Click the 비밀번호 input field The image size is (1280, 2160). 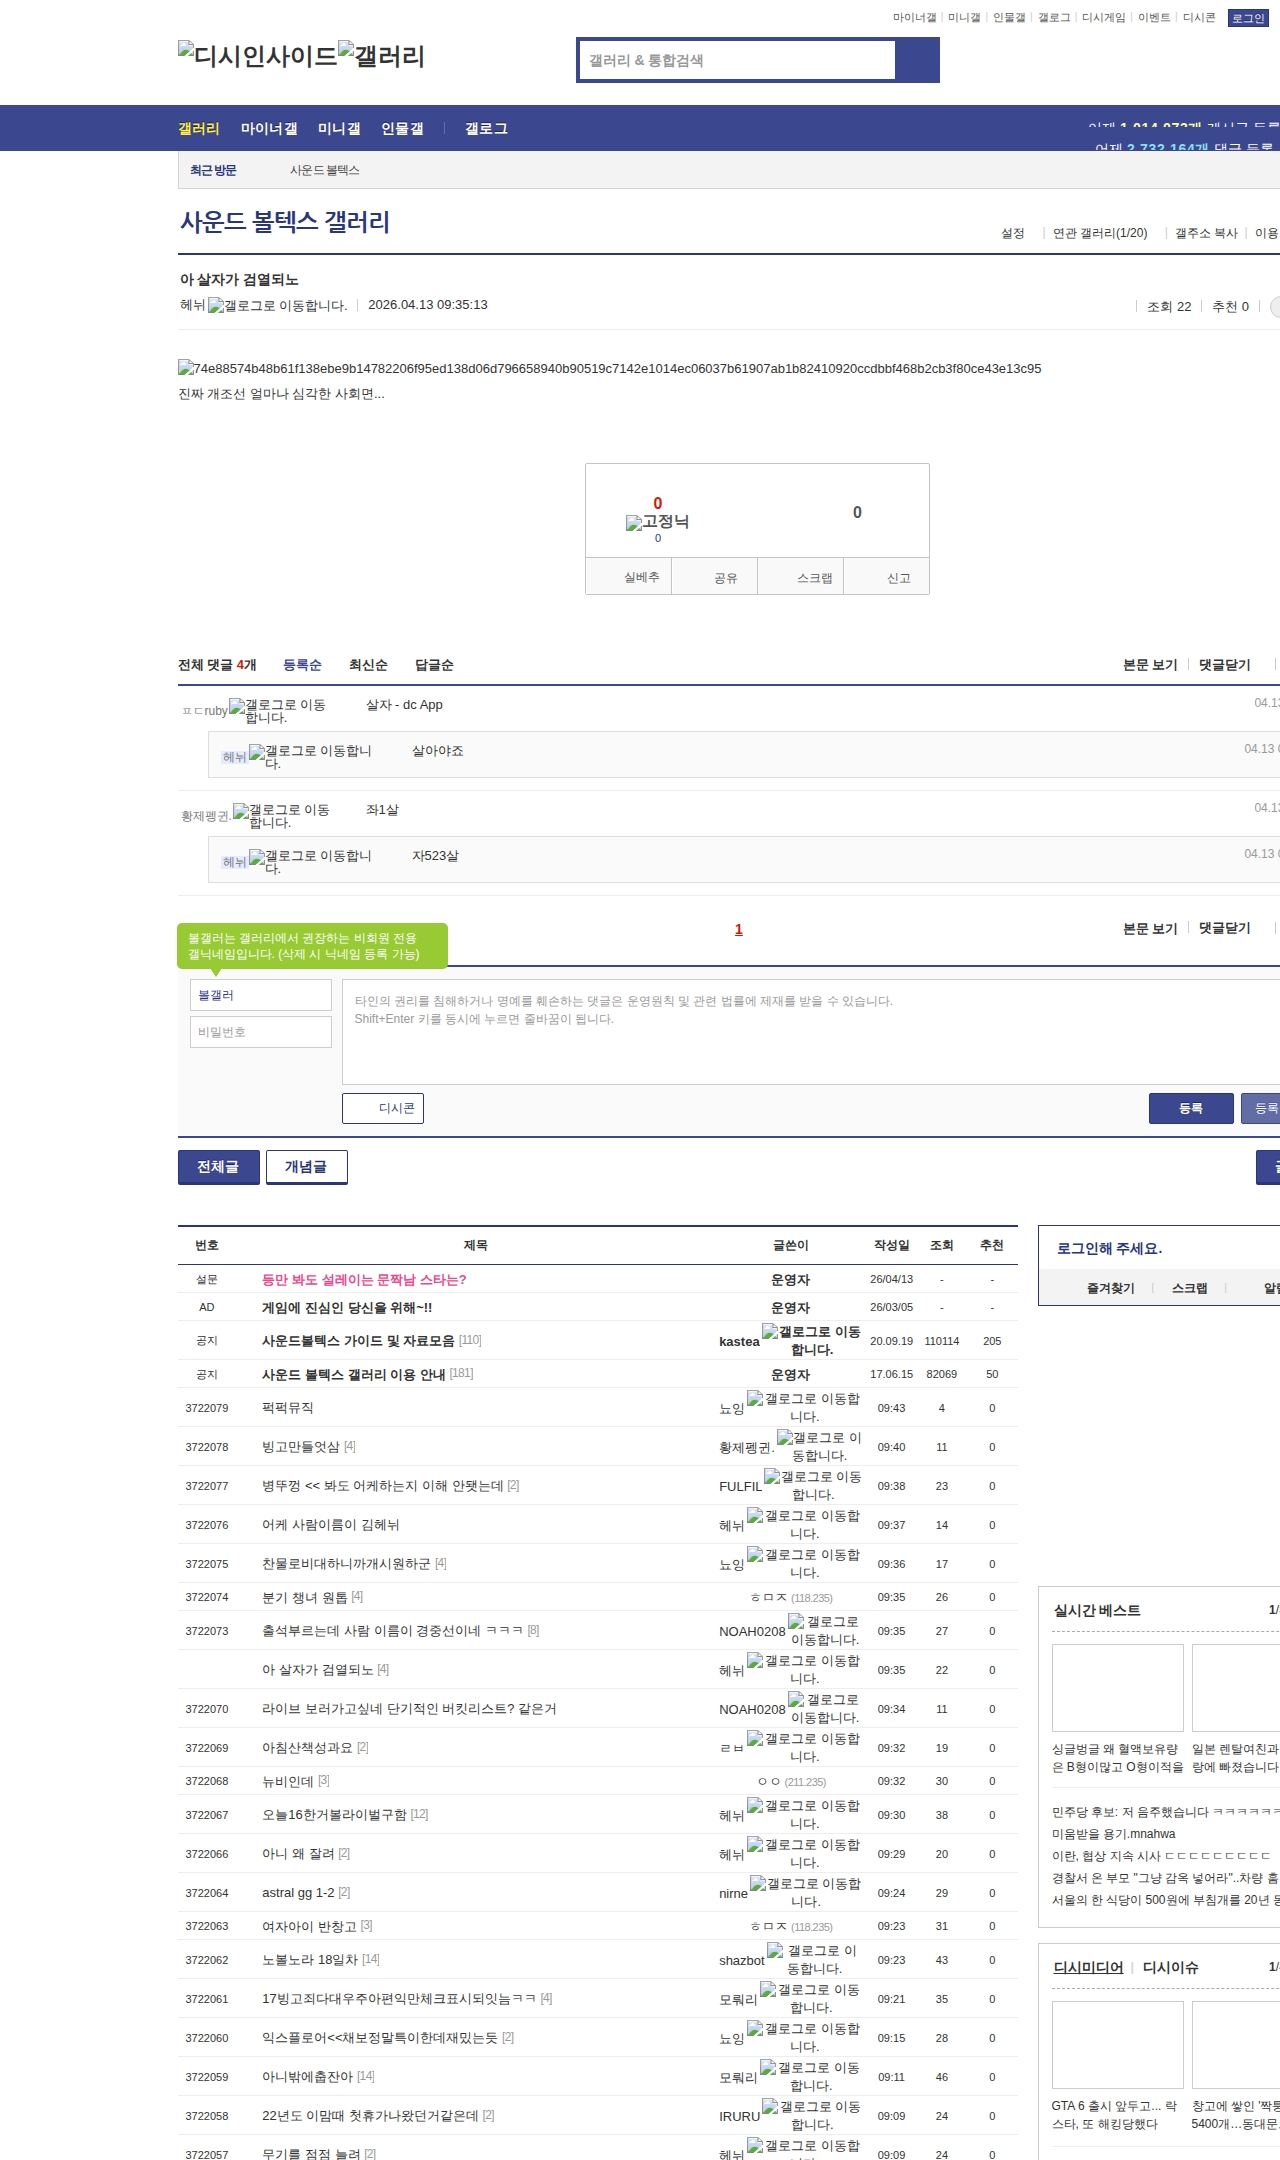[260, 1032]
